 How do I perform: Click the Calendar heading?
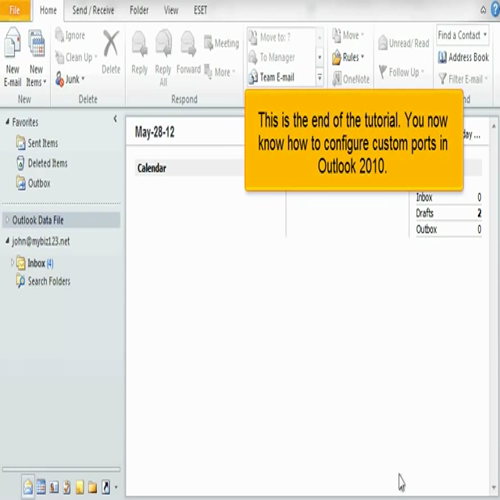tap(152, 168)
